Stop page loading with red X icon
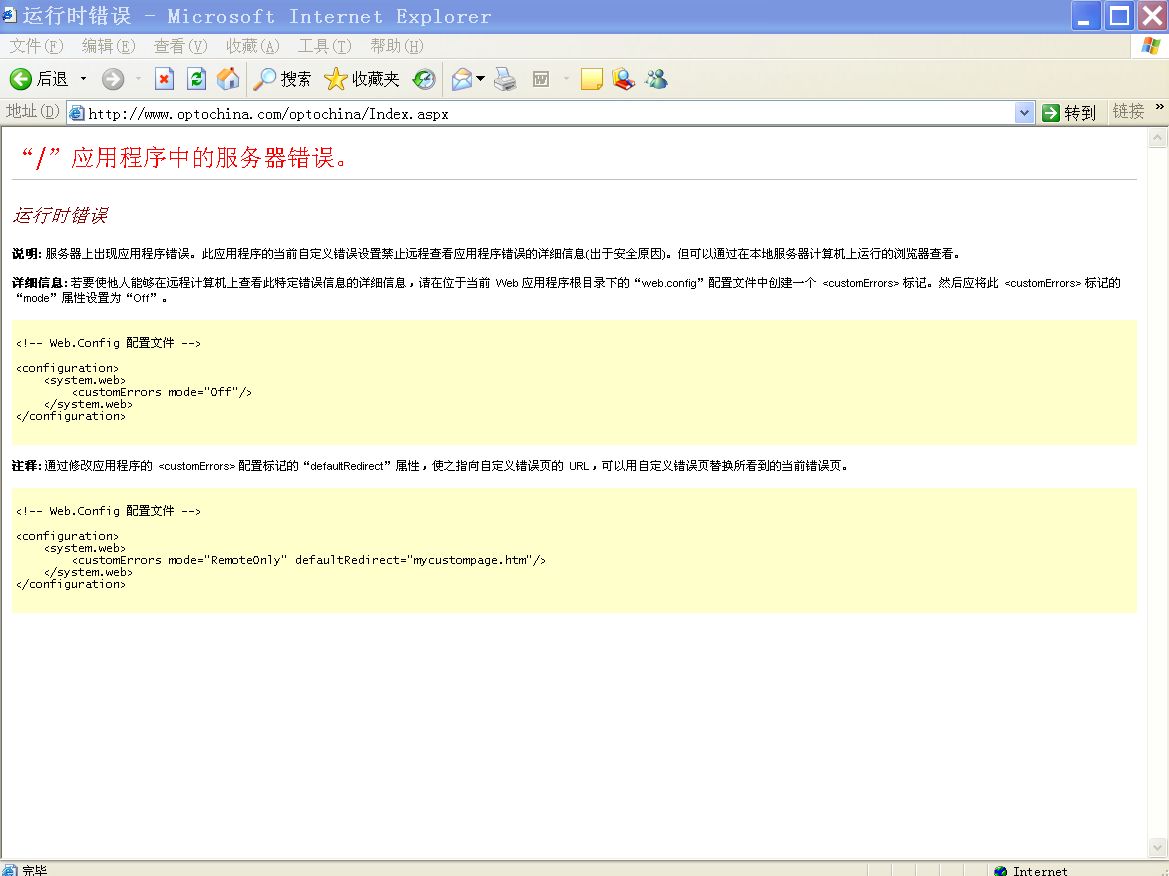Image resolution: width=1169 pixels, height=876 pixels. [x=165, y=78]
